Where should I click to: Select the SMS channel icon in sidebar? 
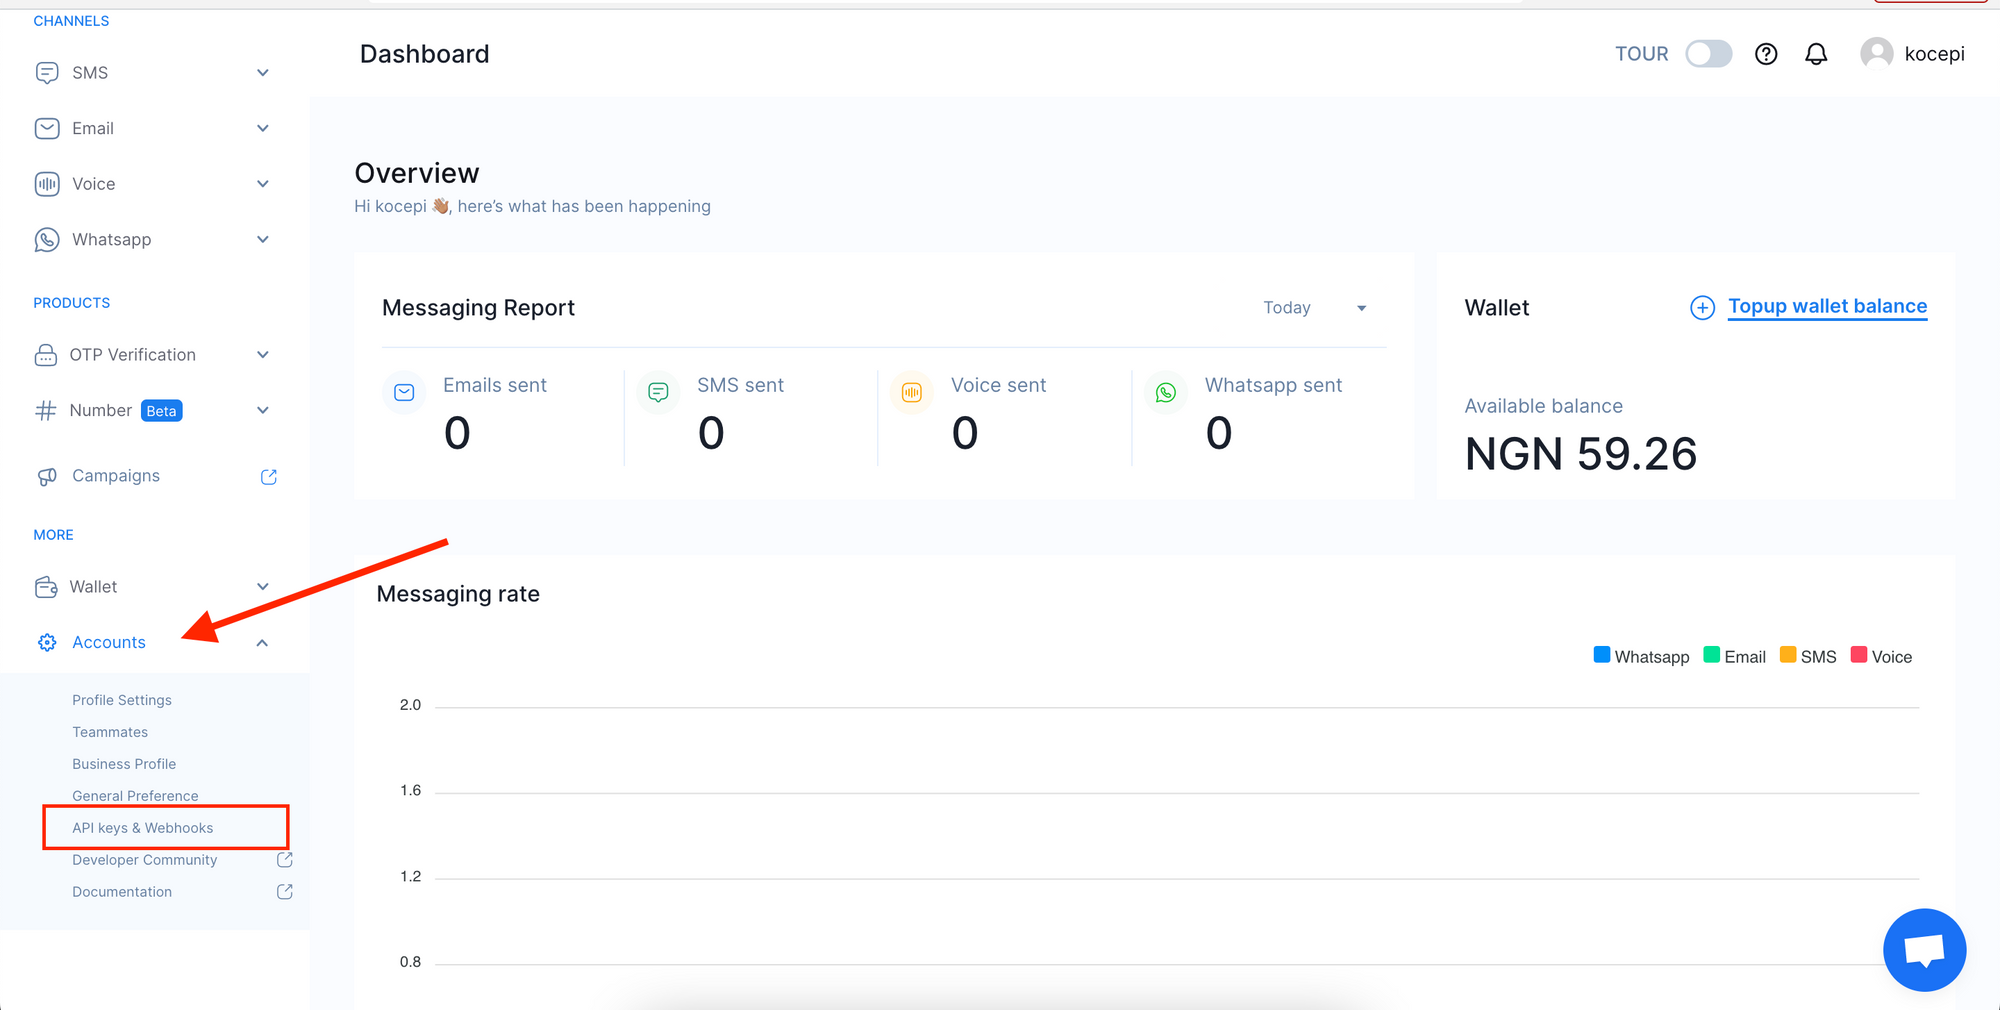point(47,72)
